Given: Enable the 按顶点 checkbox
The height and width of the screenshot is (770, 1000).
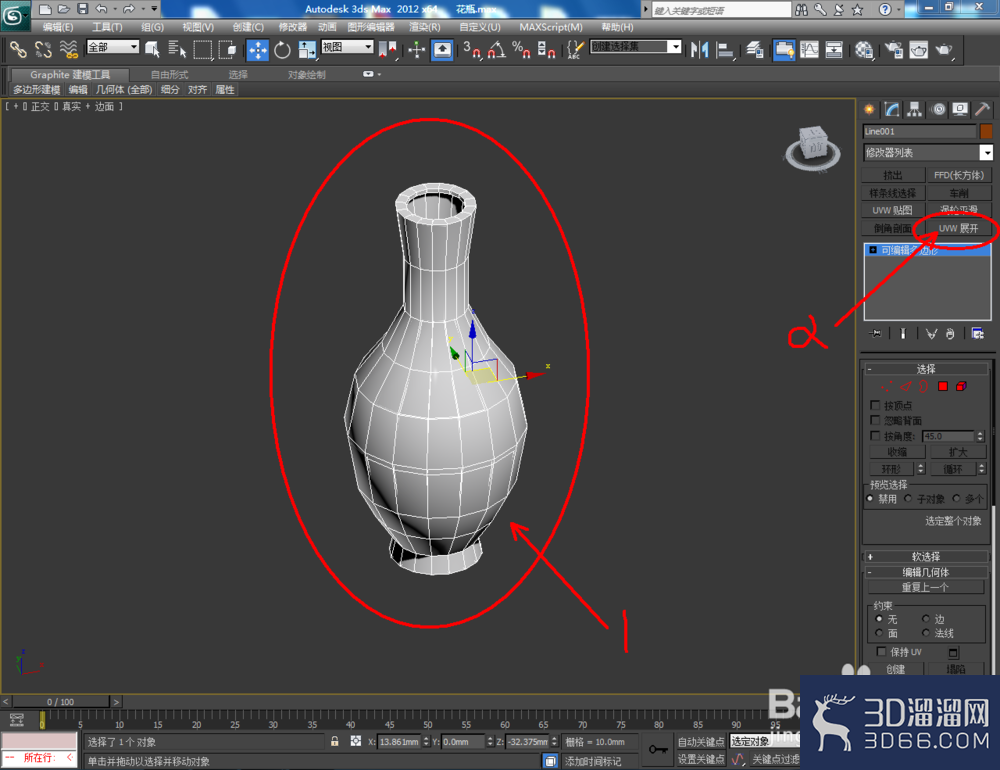Looking at the screenshot, I should pyautogui.click(x=875, y=405).
